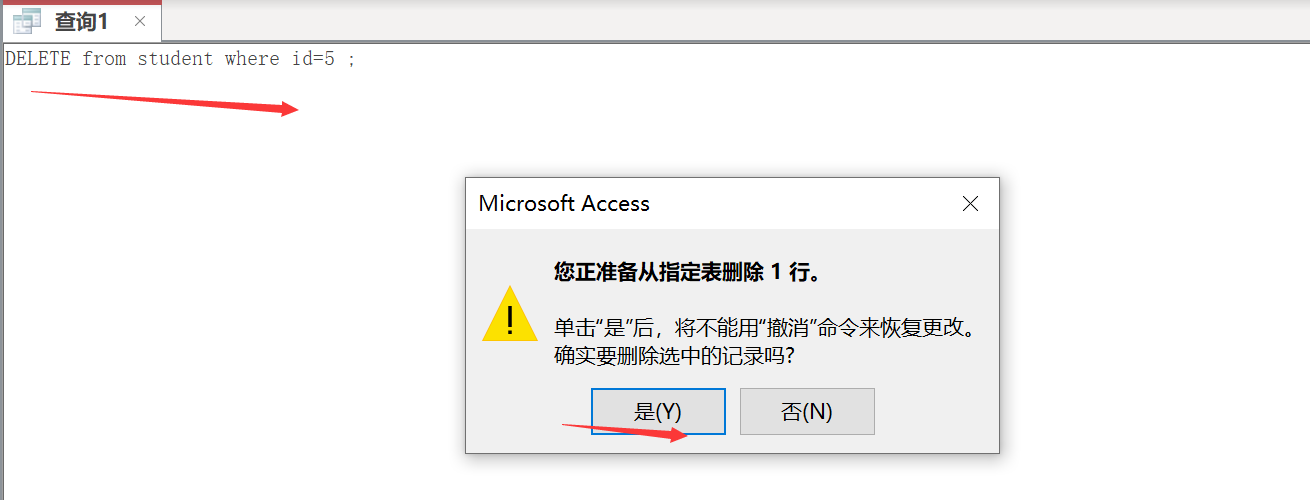Screen dimensions: 1310x500
Task: Click empty SQL editor area below the statement
Action: tap(230, 300)
